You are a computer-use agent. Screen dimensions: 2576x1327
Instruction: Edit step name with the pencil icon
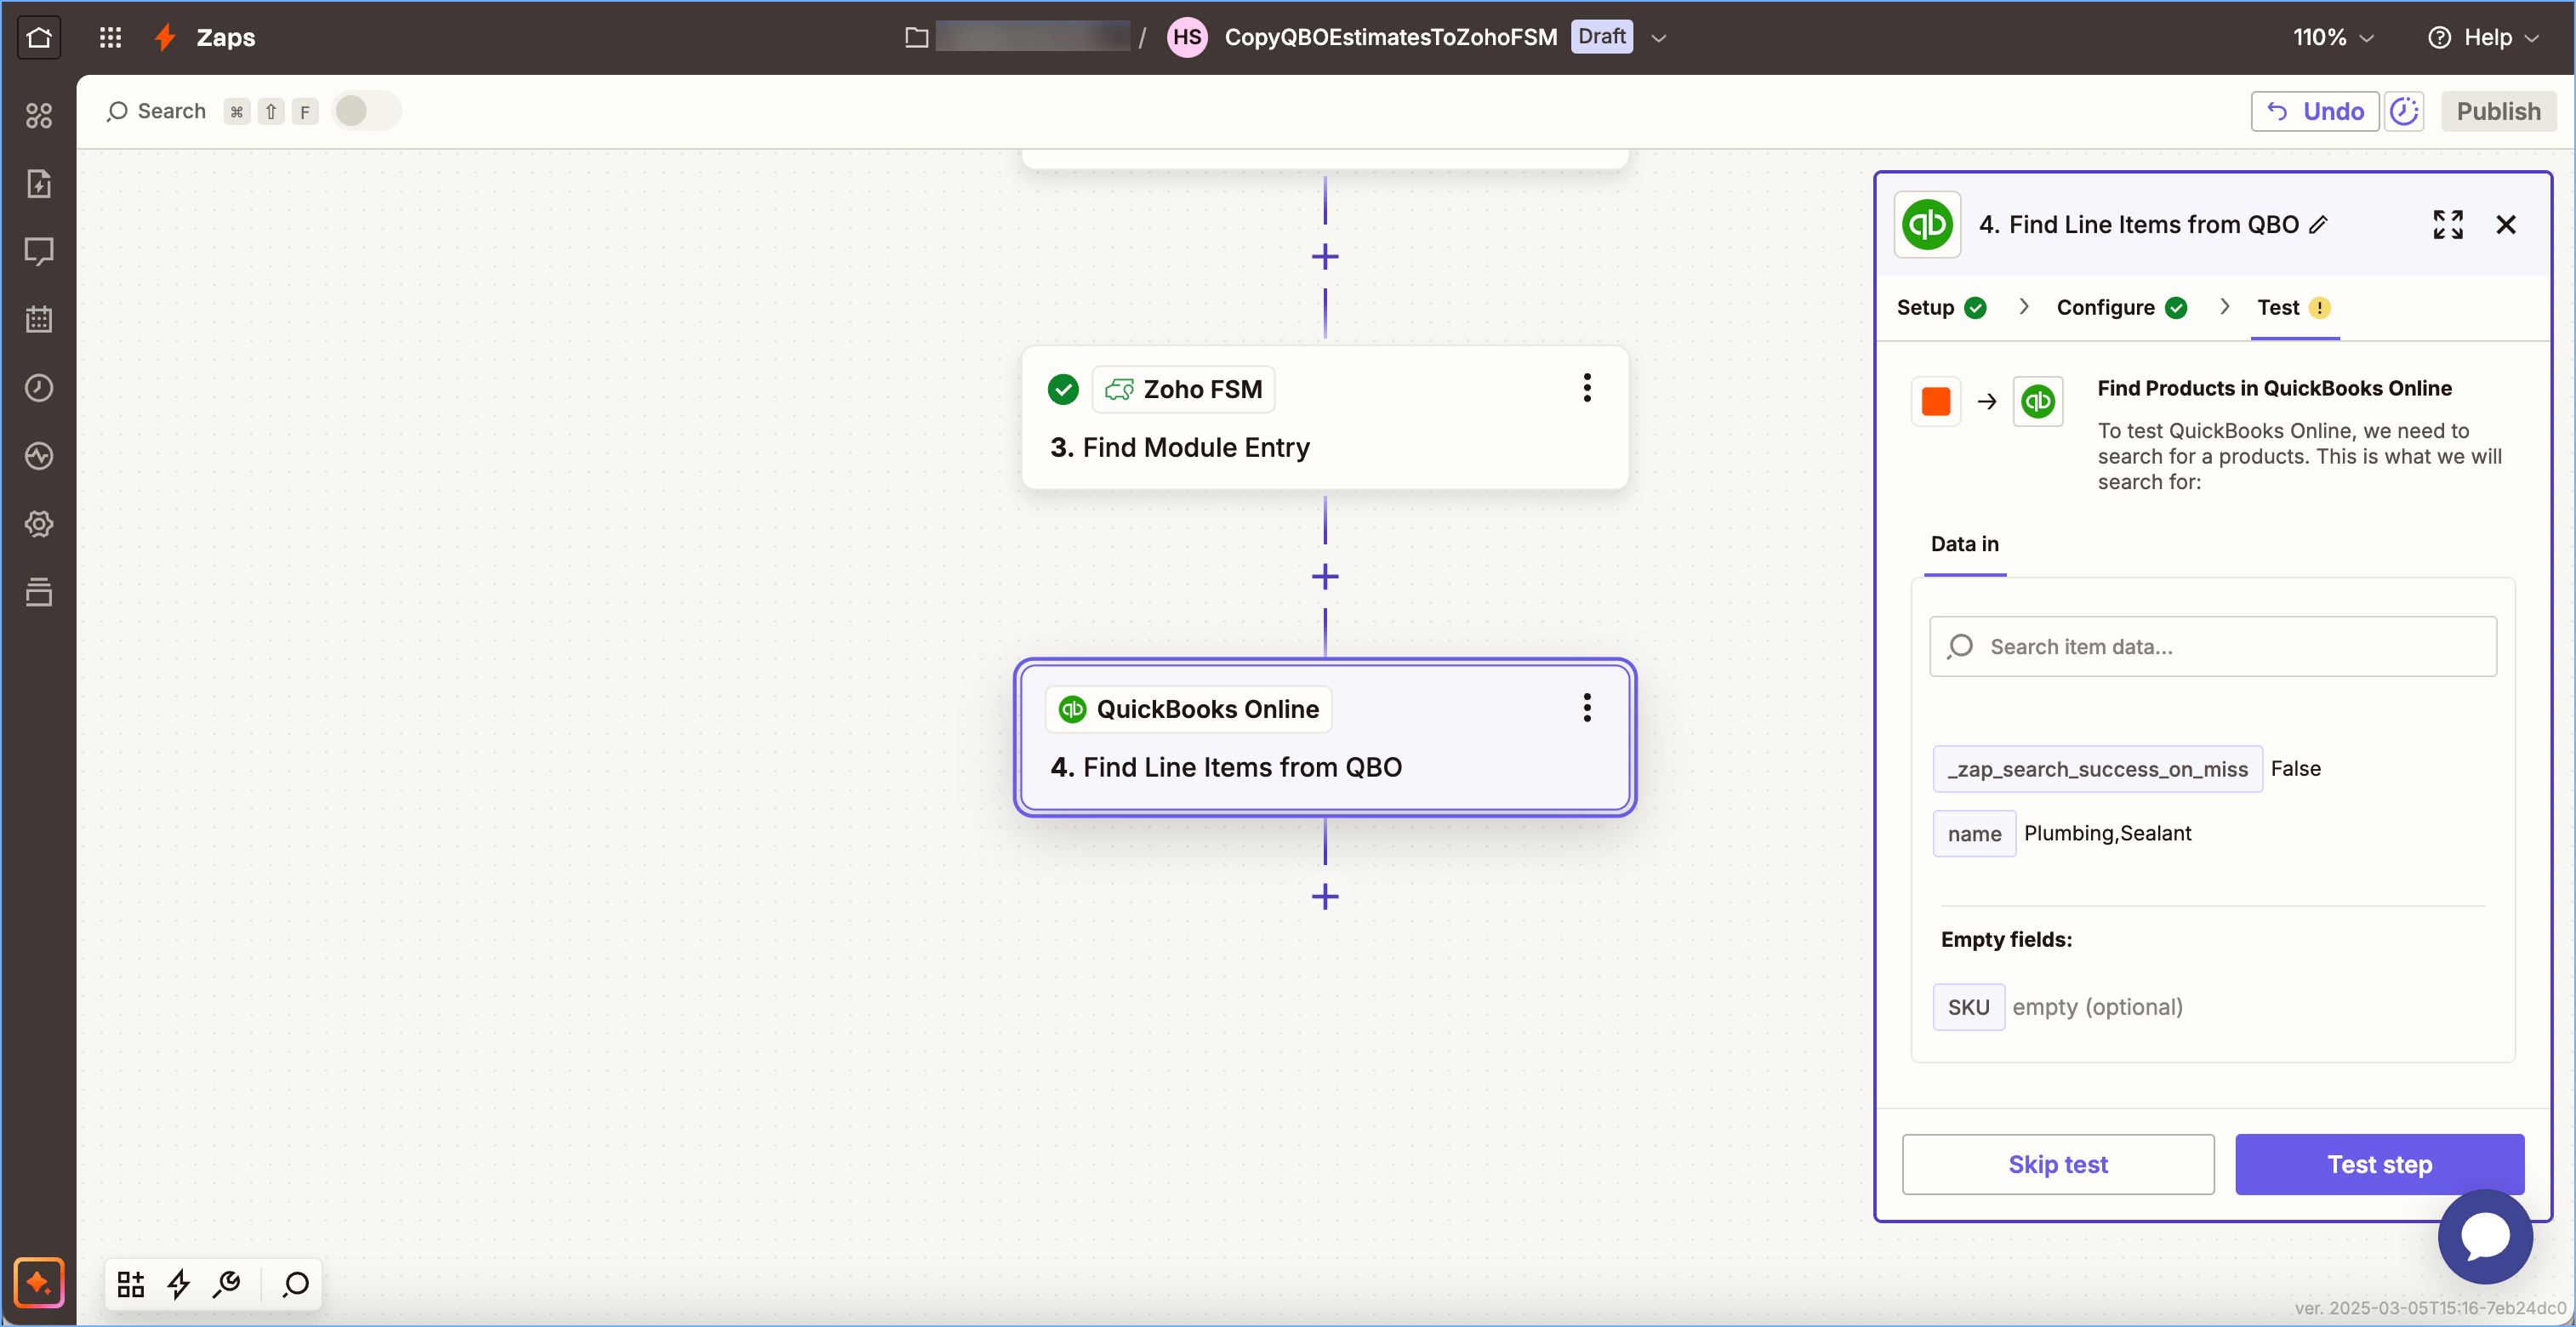click(x=2319, y=225)
